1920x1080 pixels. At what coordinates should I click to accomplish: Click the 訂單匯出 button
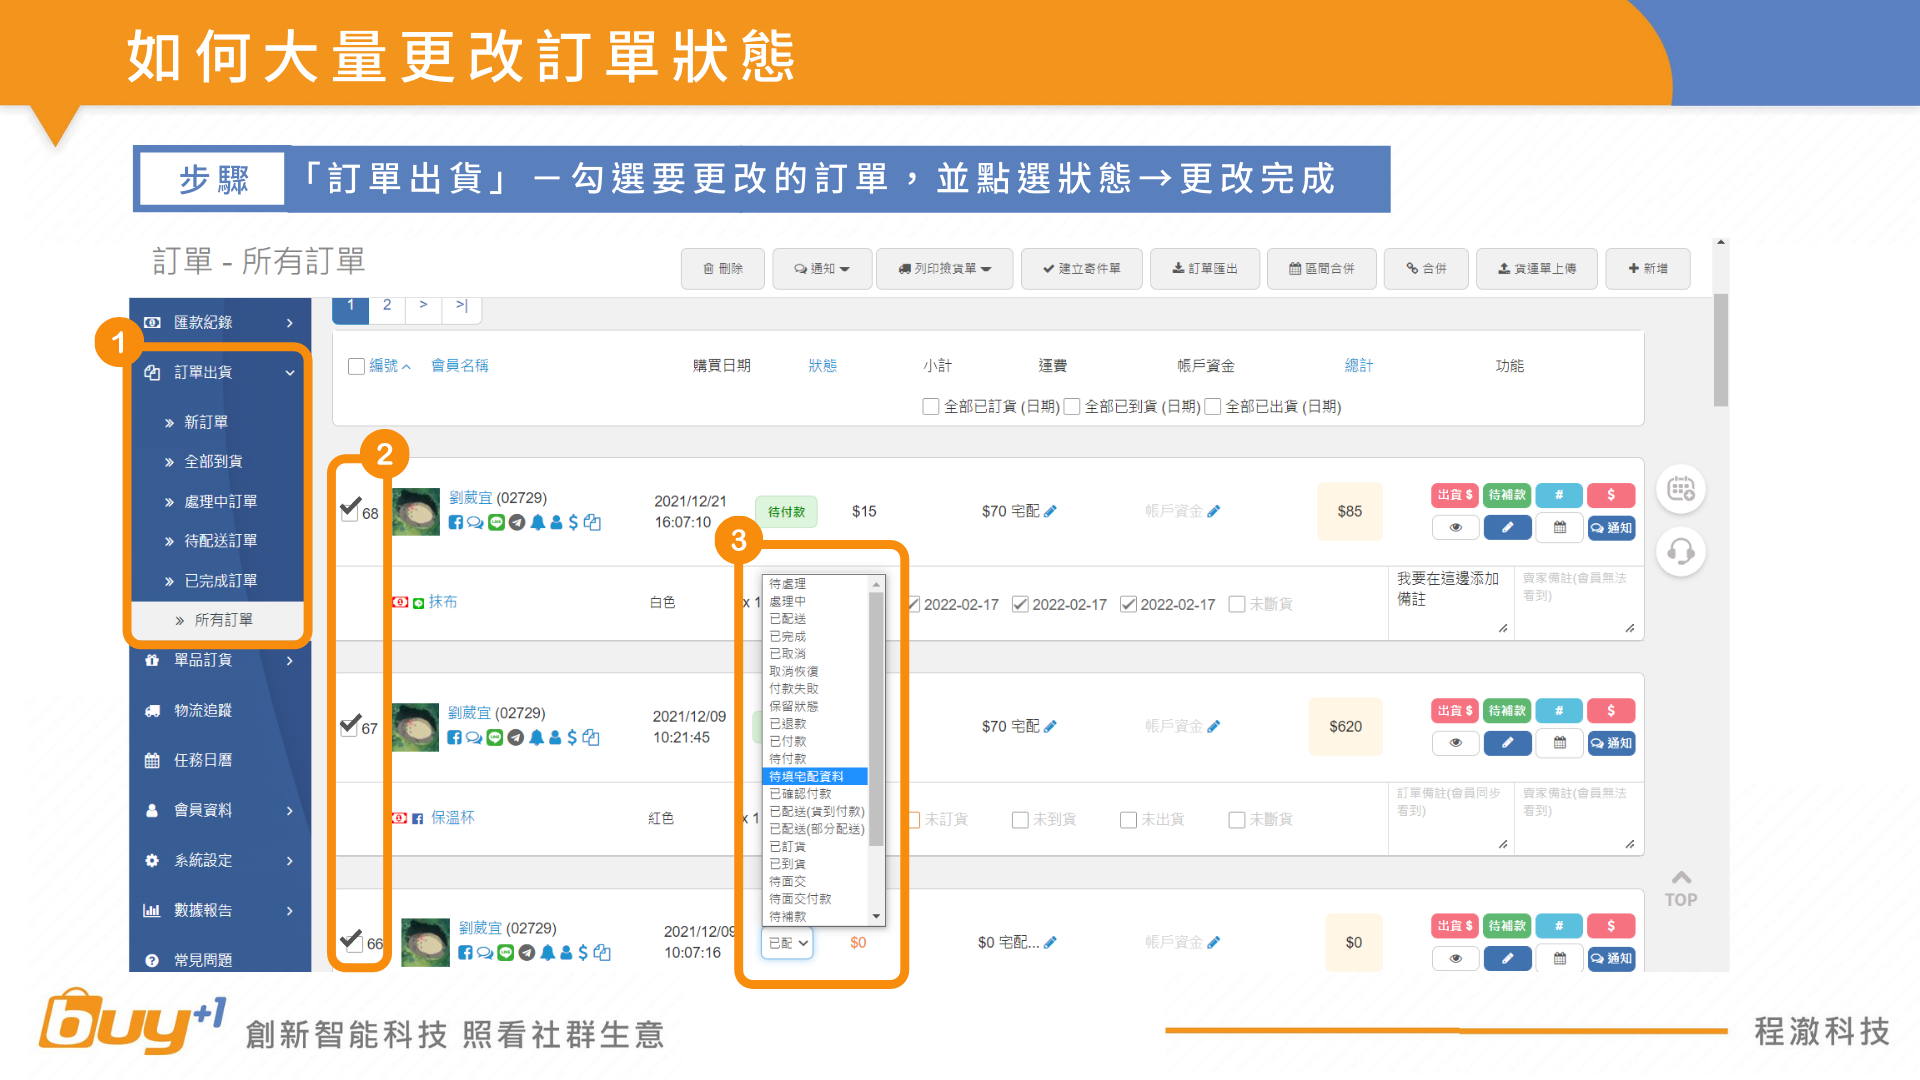(x=1204, y=269)
